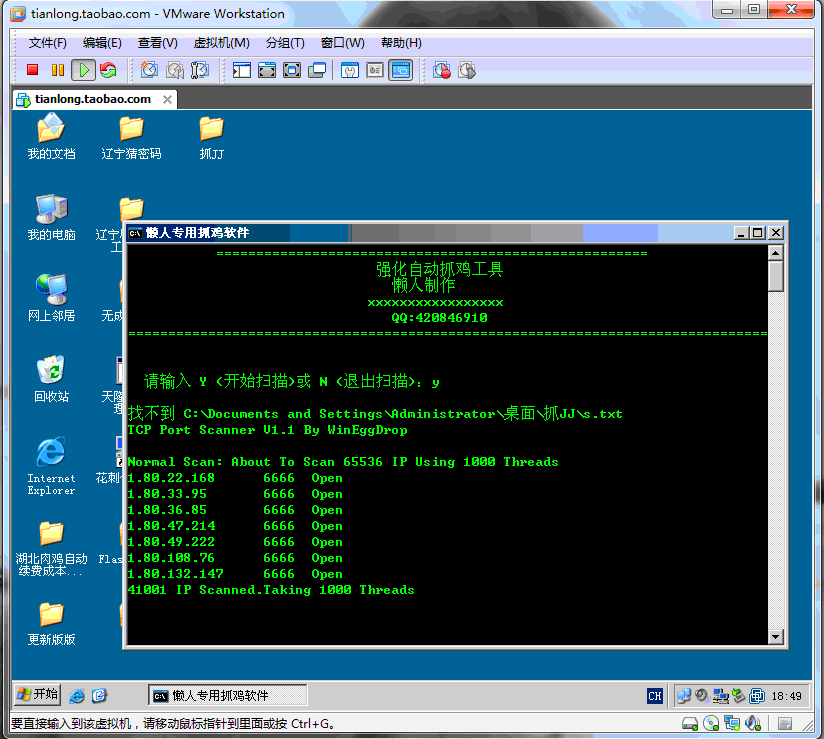
Task: Click the console line 1.80.47.214
Action: tap(235, 526)
